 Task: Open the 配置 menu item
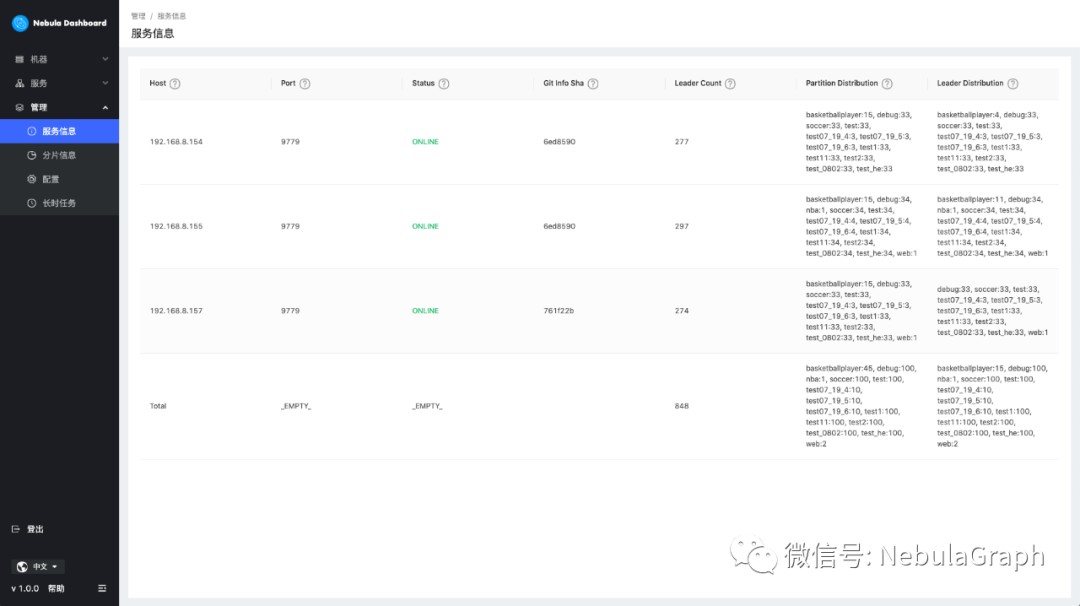point(59,179)
